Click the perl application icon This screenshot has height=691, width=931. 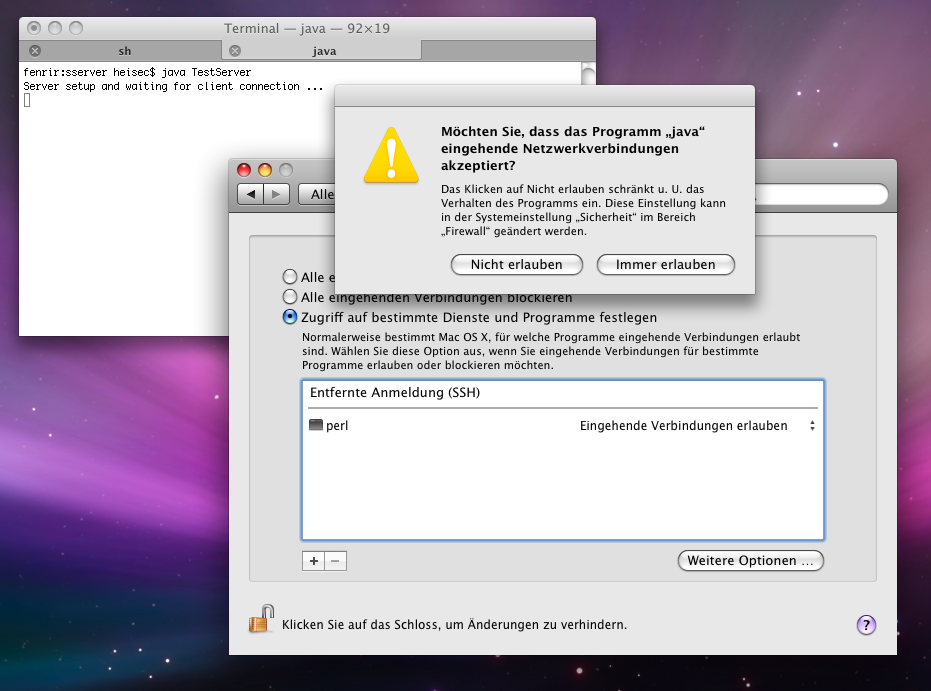coord(316,425)
